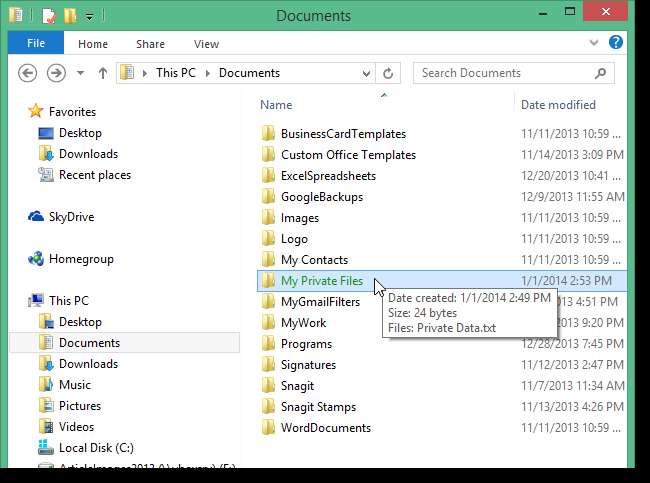The height and width of the screenshot is (483, 650).
Task: Click date 11/13/2013 4:26 PM for Snagit Stamps
Action: (572, 407)
